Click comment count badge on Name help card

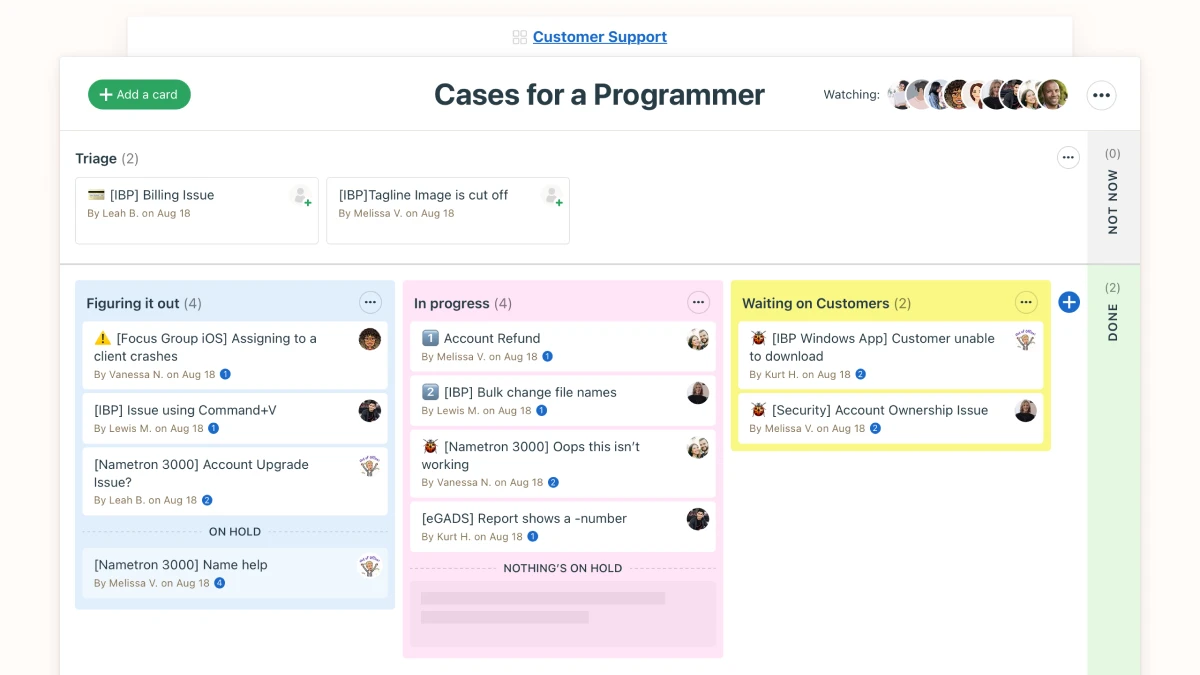220,583
